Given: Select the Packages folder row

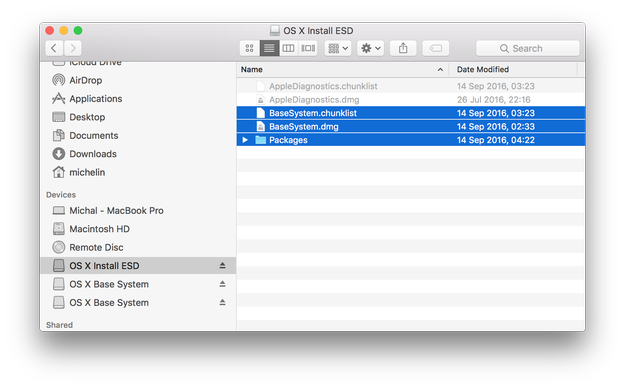Looking at the screenshot, I should tap(411, 140).
